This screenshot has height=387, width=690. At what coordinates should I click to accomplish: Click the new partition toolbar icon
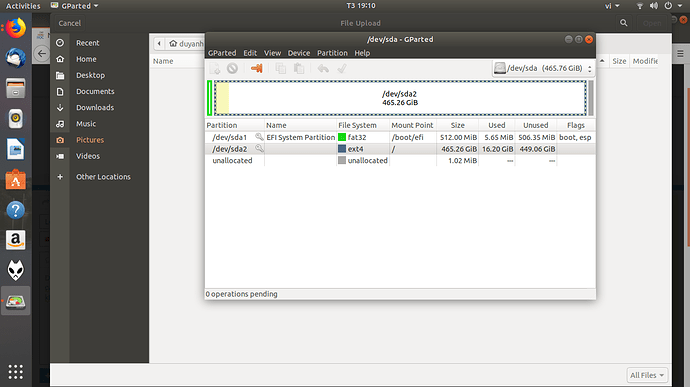pos(215,68)
